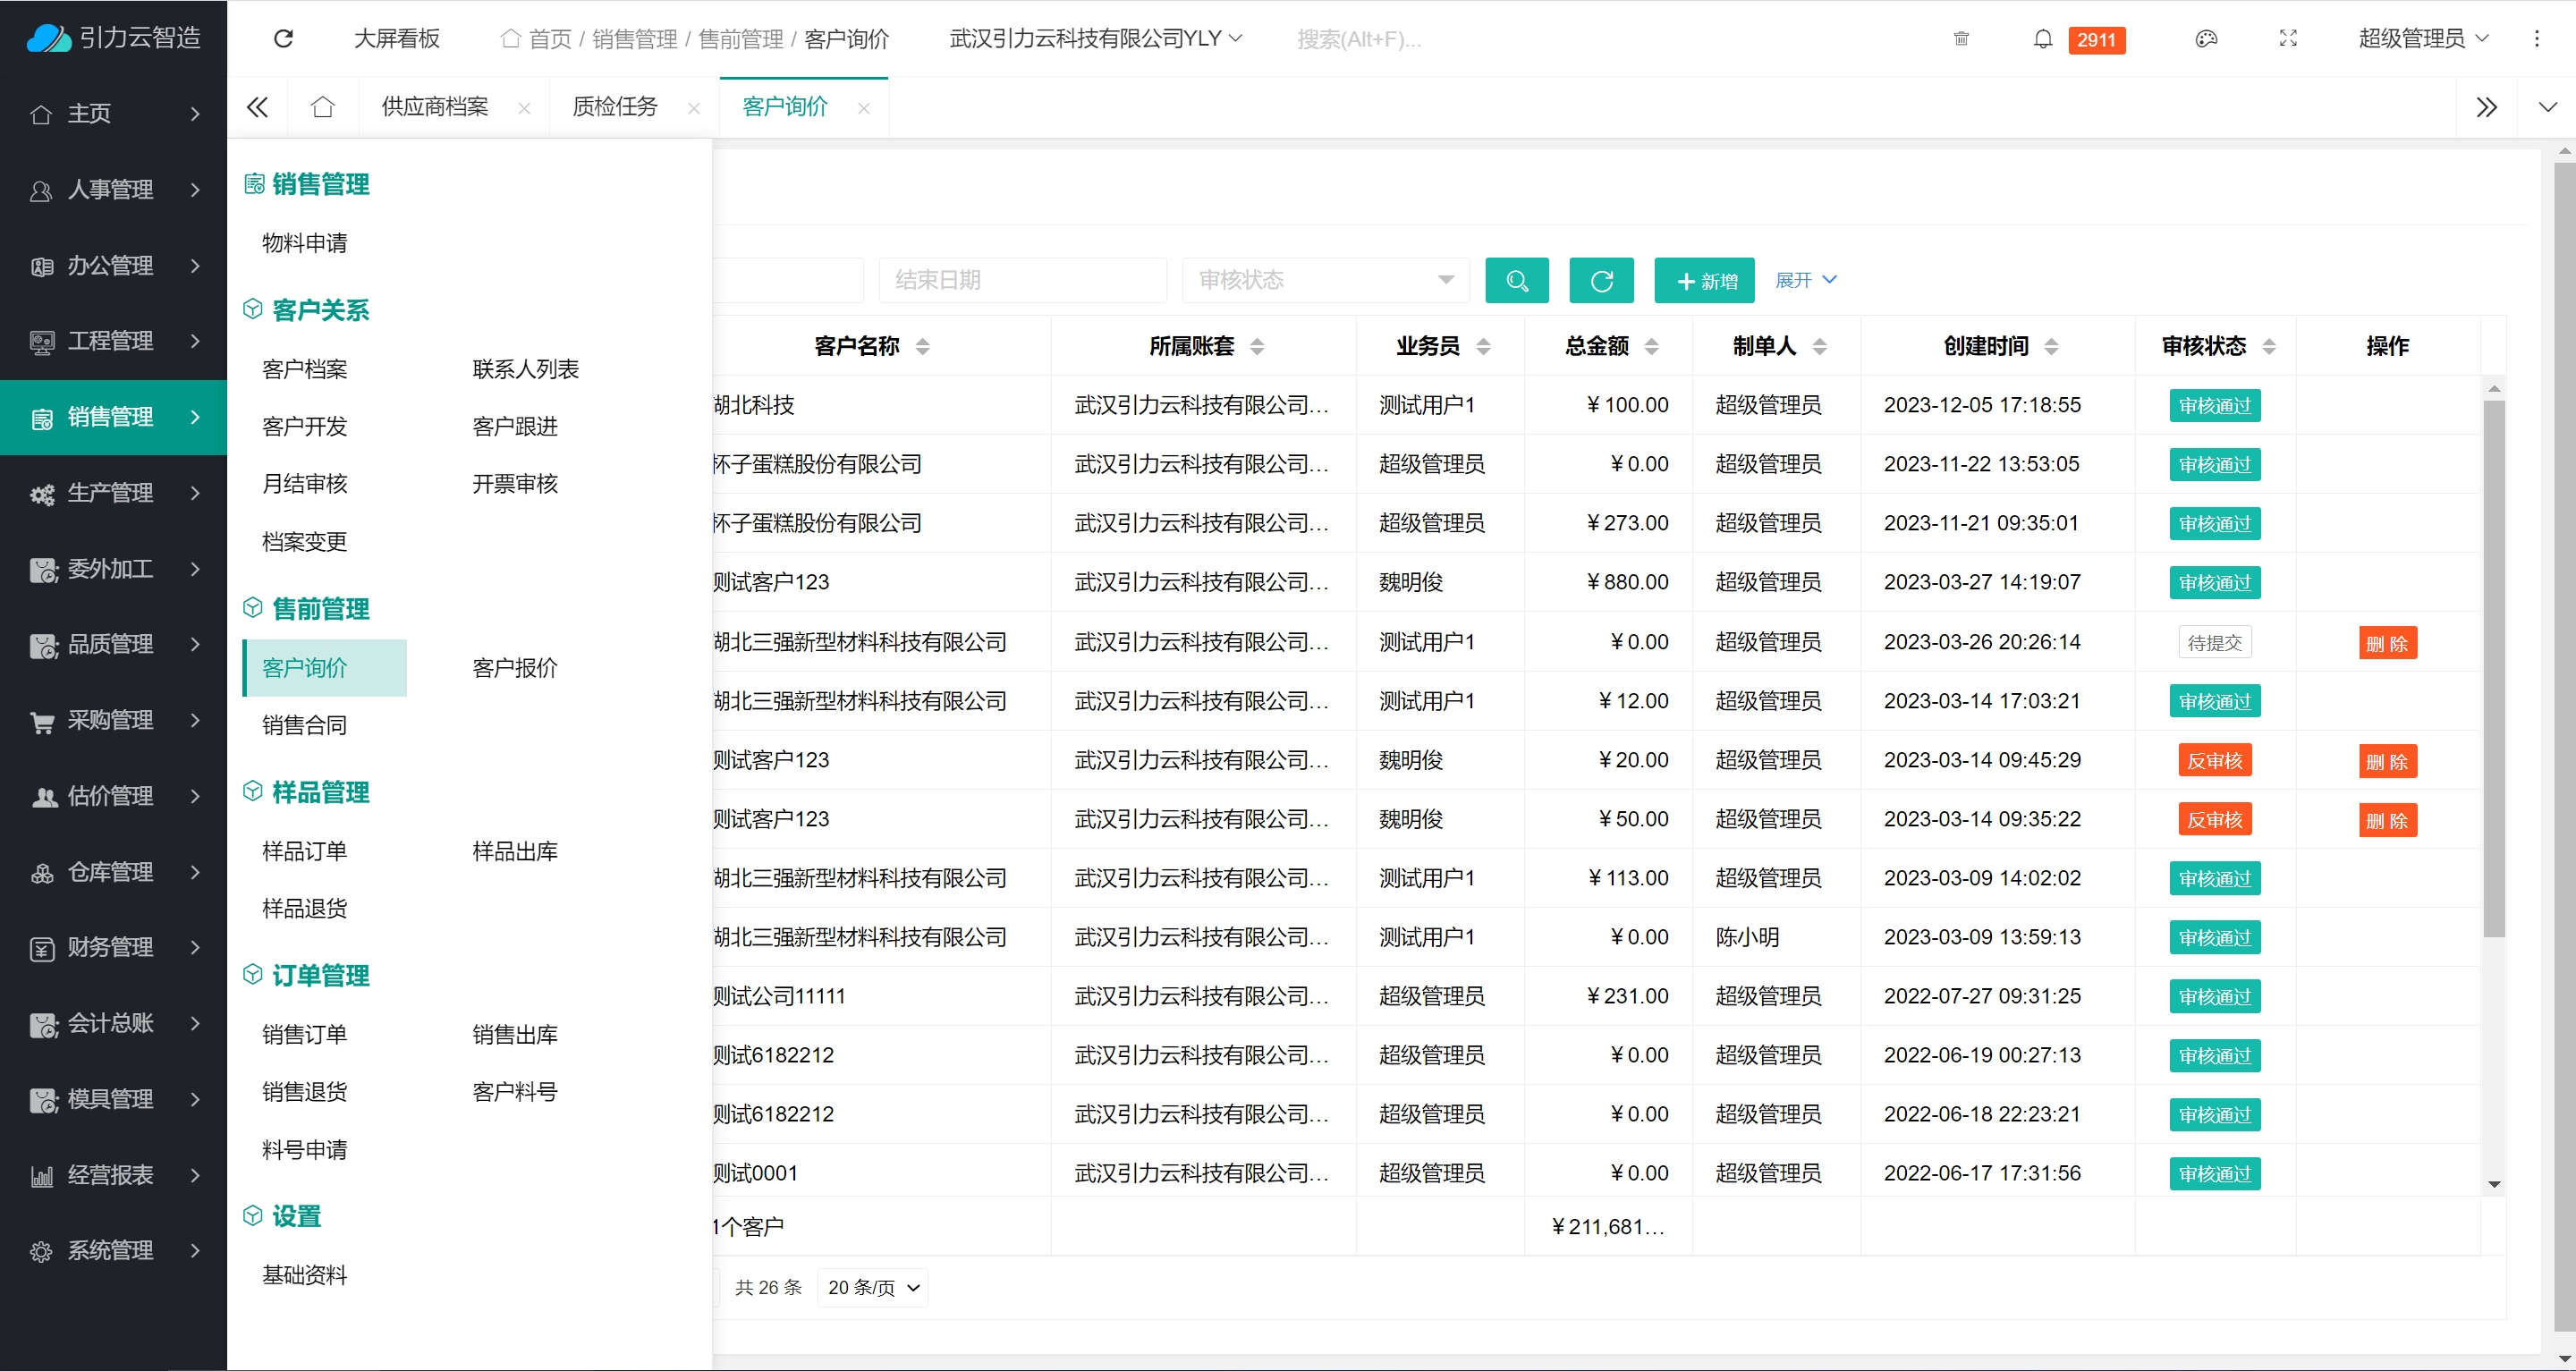The height and width of the screenshot is (1371, 2576).
Task: Toggle fullscreen mode icon
Action: tap(2288, 39)
